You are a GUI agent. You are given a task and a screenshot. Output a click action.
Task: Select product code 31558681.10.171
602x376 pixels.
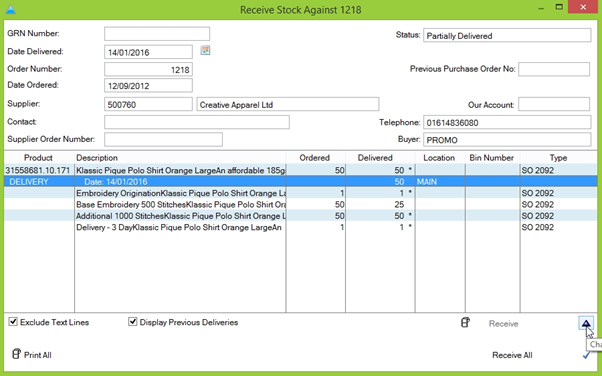coord(38,170)
